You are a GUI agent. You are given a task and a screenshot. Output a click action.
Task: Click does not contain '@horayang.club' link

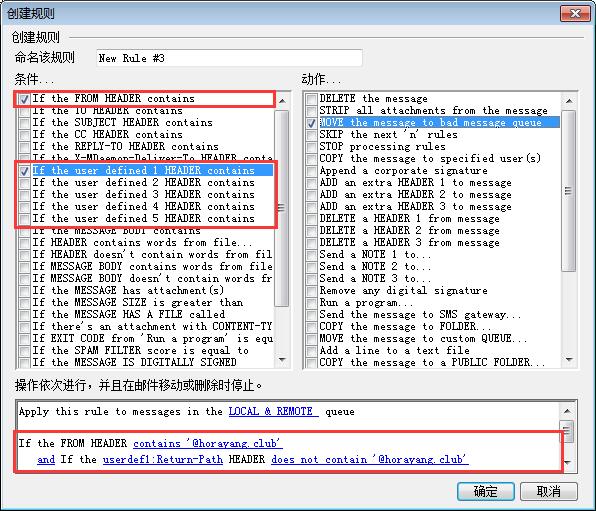click(370, 460)
